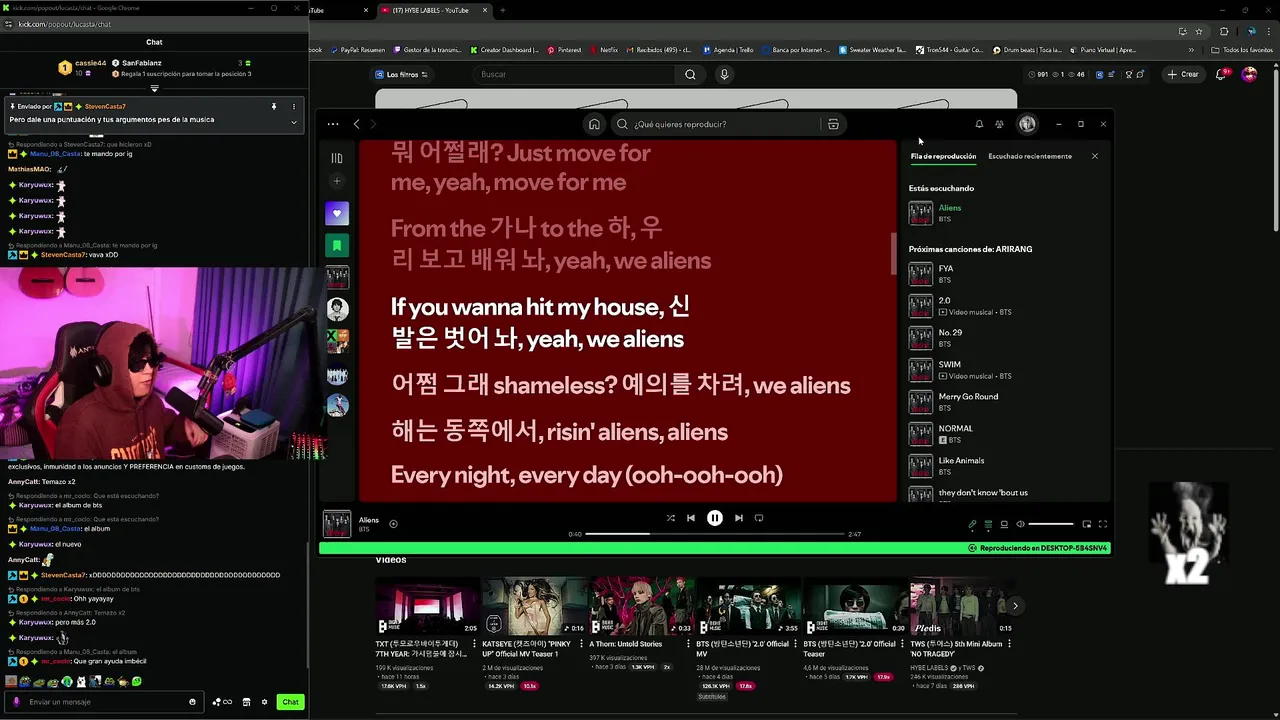Switch to 'Fila de reproducción' tab
This screenshot has width=1280, height=720.
pos(943,156)
